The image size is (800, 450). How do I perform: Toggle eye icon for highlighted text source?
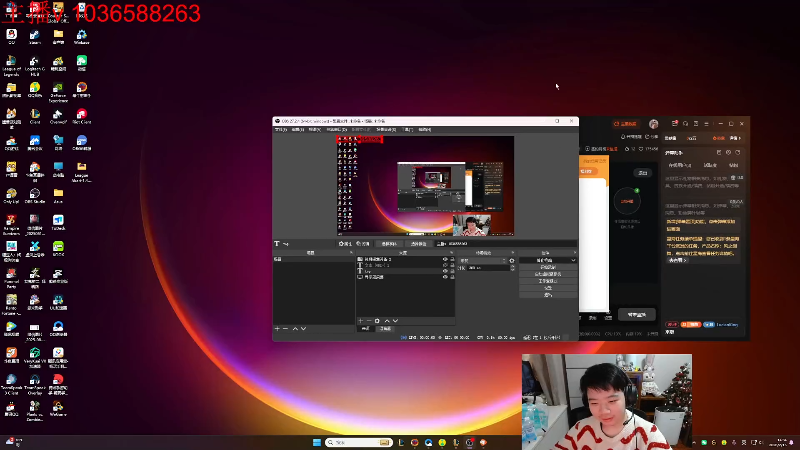point(445,271)
